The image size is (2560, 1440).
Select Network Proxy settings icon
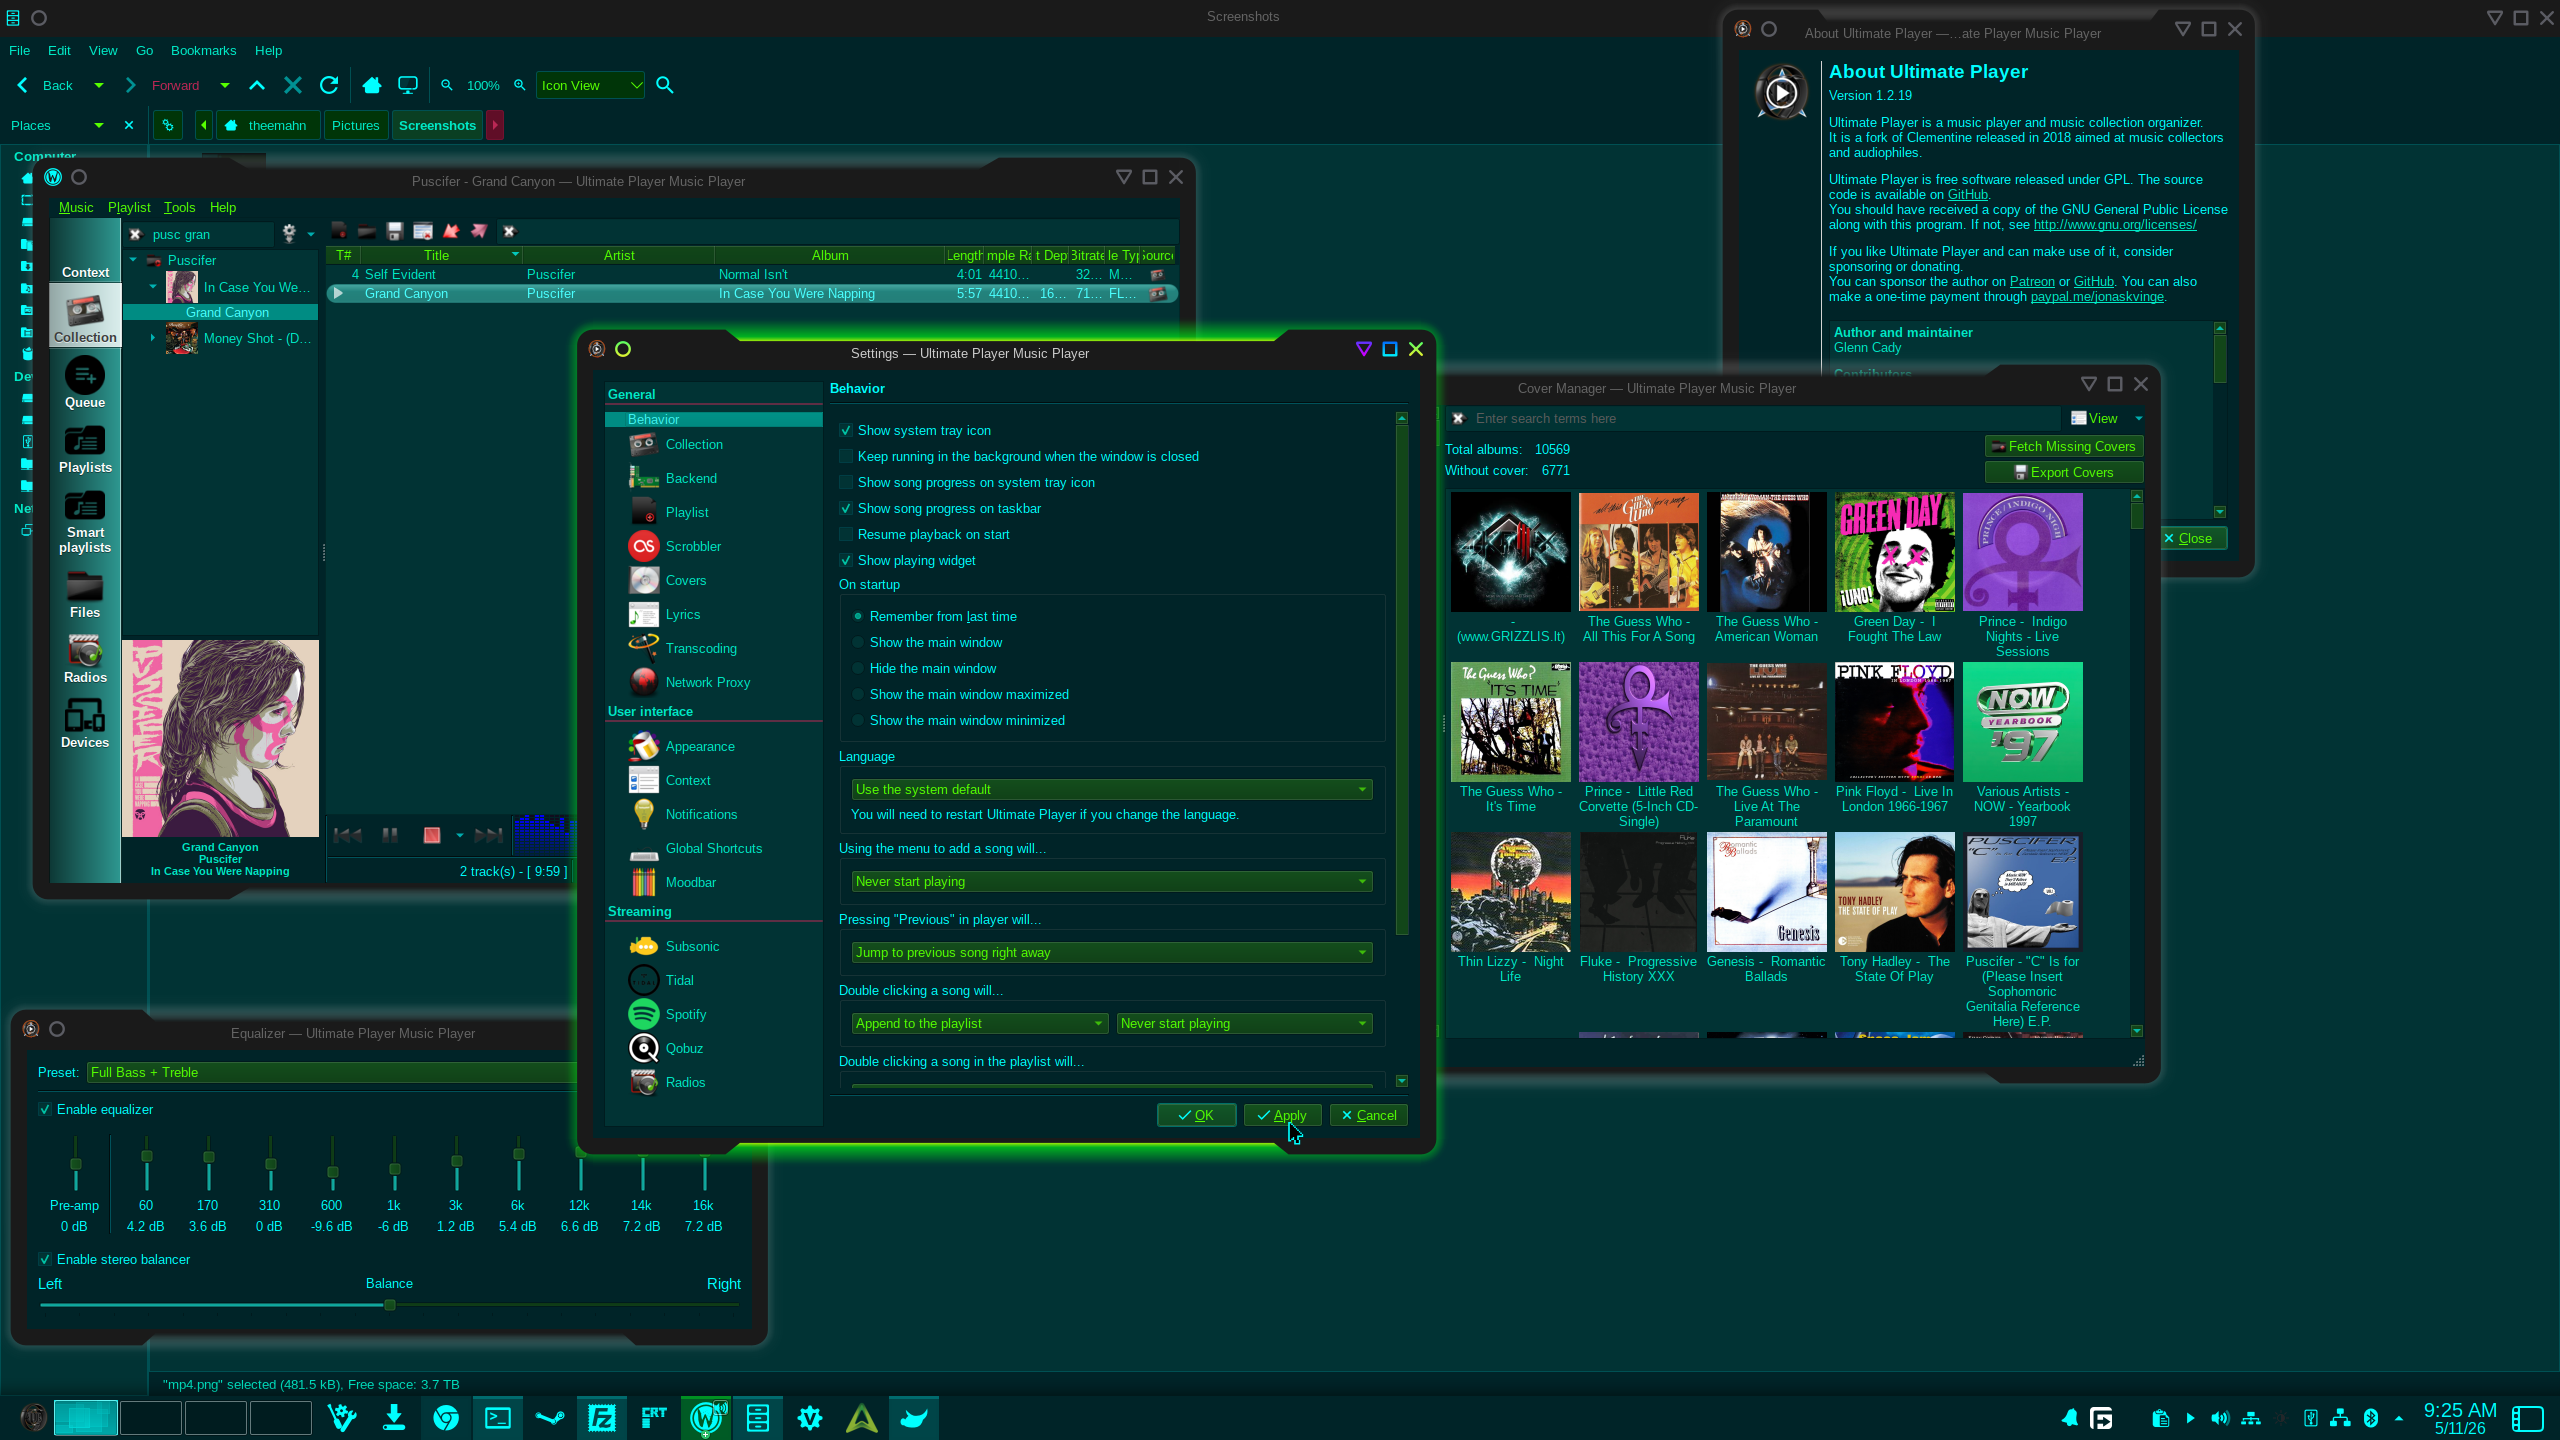(643, 682)
